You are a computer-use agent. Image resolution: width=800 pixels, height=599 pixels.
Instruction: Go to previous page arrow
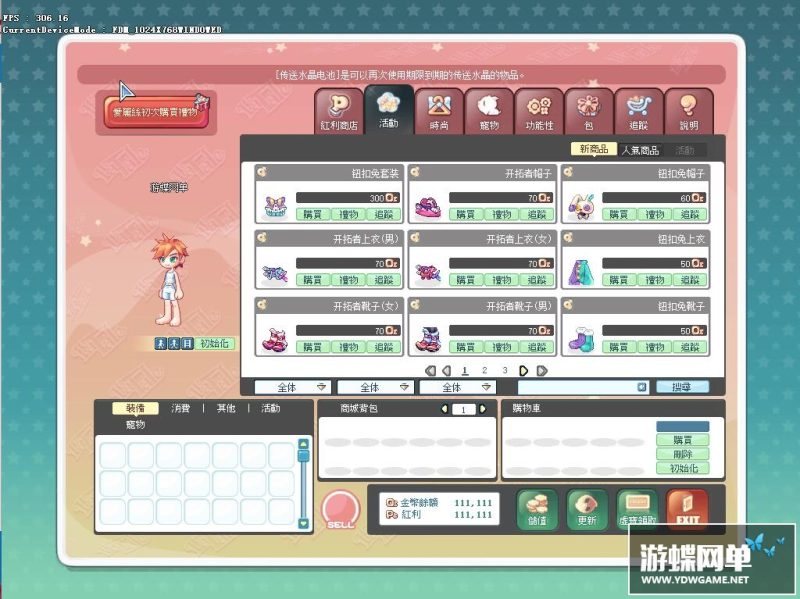tap(447, 370)
